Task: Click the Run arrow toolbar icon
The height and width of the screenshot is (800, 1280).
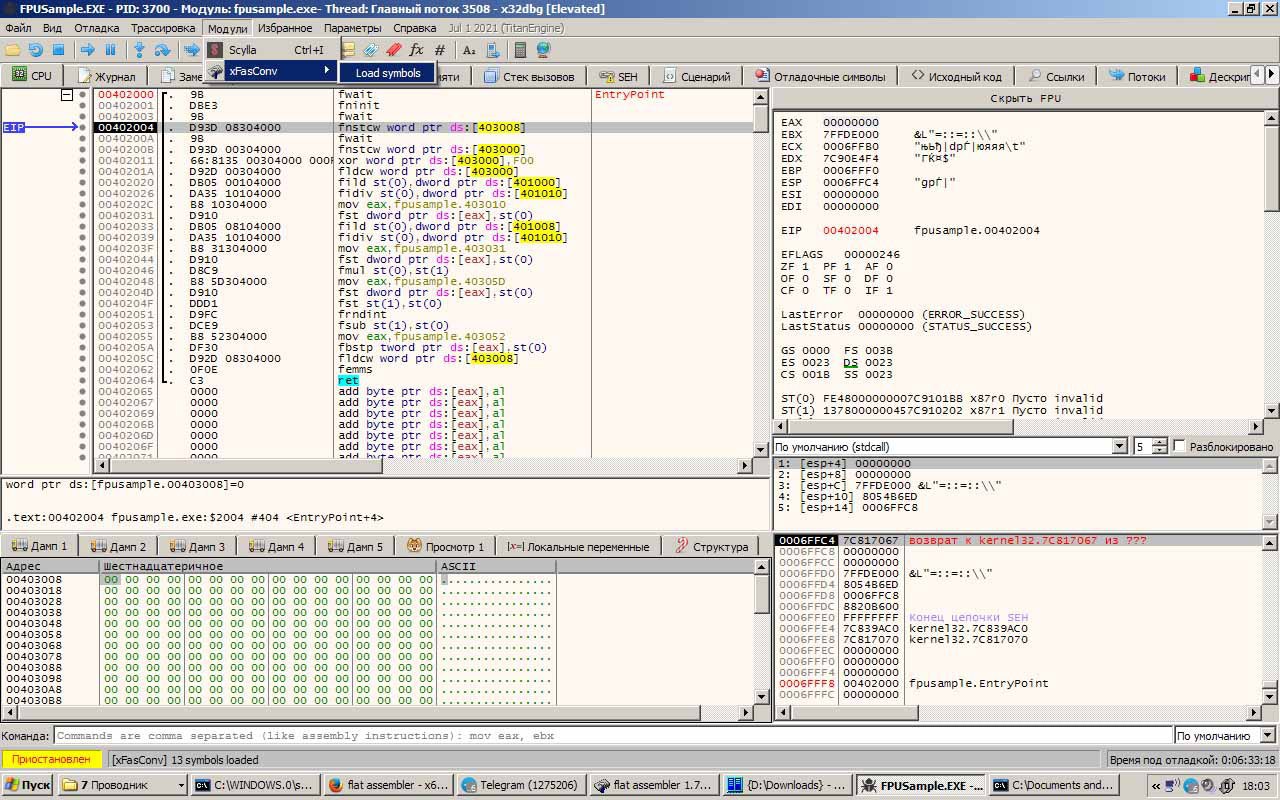Action: (87, 49)
